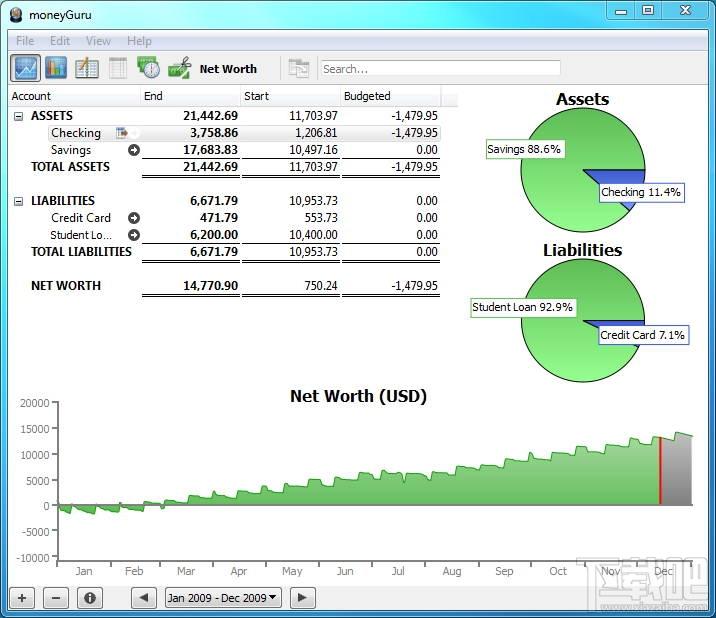Click the TOTAL ASSETS row label
This screenshot has width=716, height=618.
[x=70, y=167]
